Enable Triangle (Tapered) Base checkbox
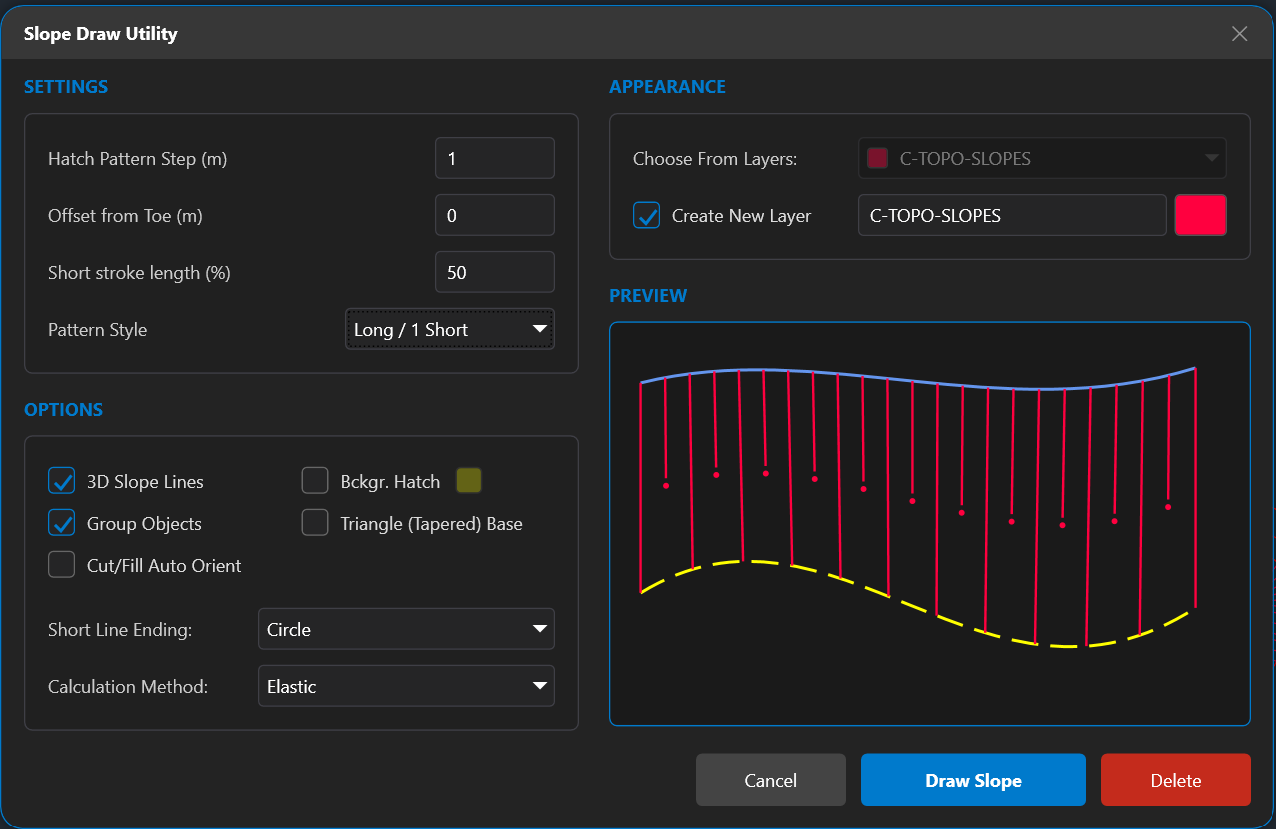 315,523
